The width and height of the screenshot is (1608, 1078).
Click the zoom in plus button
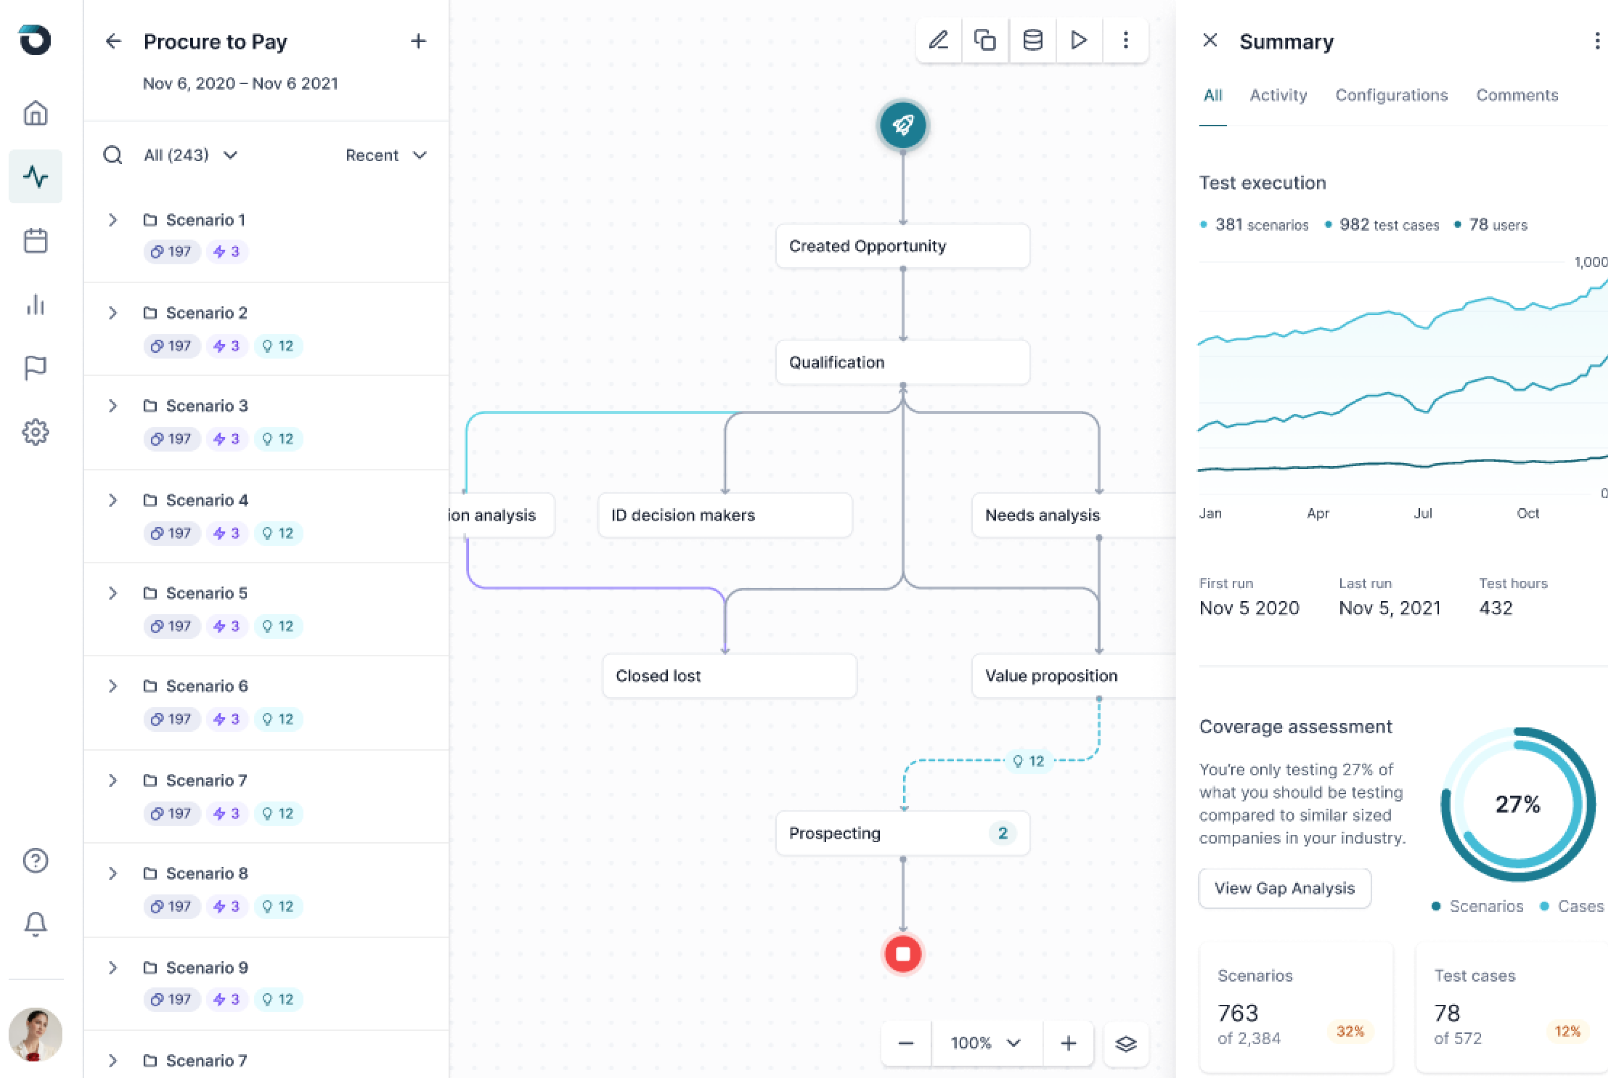coord(1068,1043)
